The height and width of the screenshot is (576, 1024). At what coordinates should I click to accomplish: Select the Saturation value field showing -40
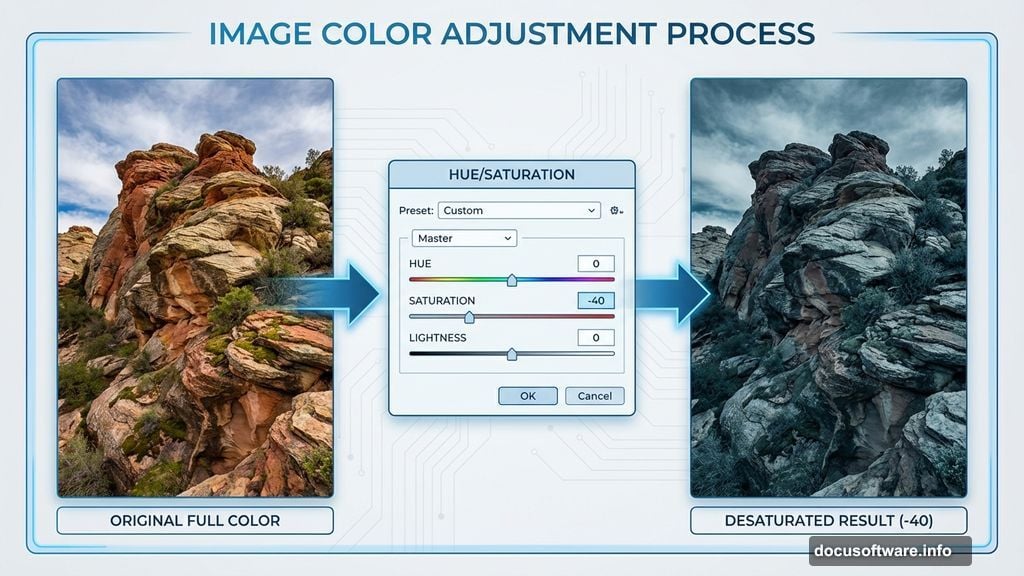pos(597,300)
